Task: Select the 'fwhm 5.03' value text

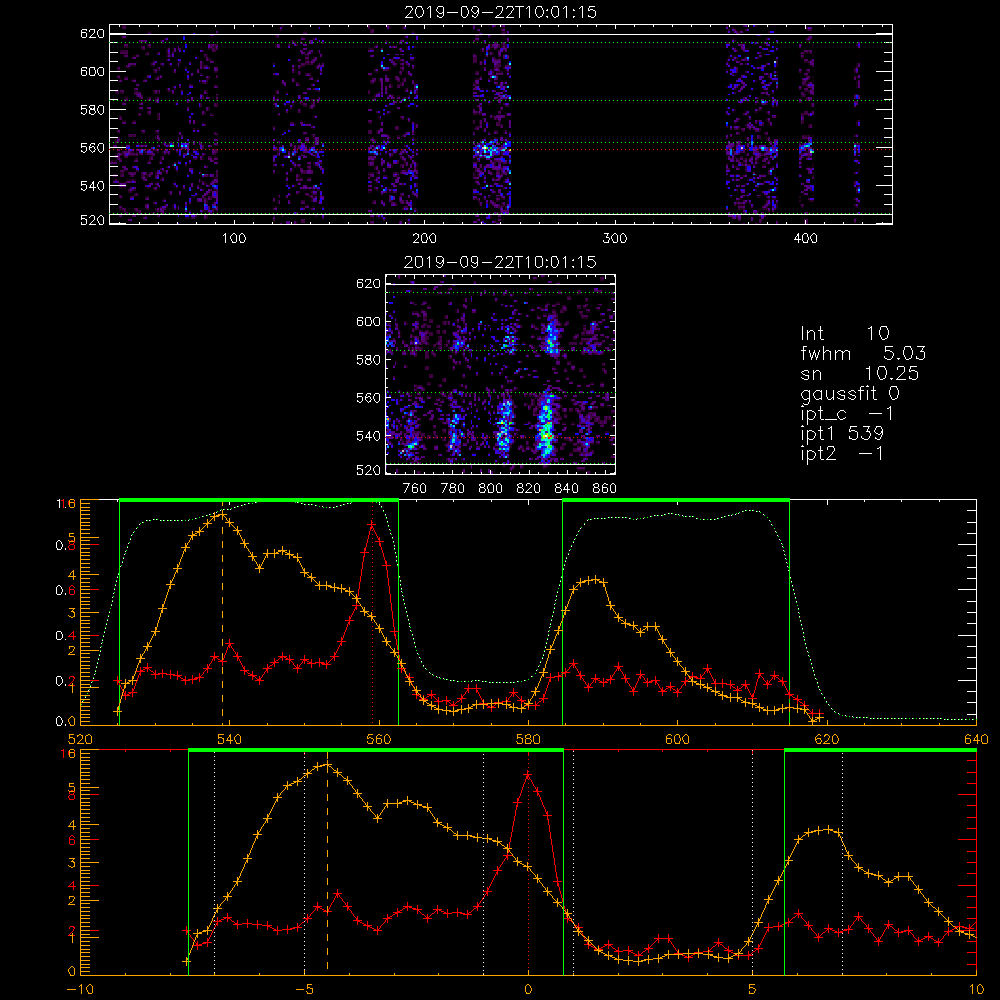Action: 863,353
